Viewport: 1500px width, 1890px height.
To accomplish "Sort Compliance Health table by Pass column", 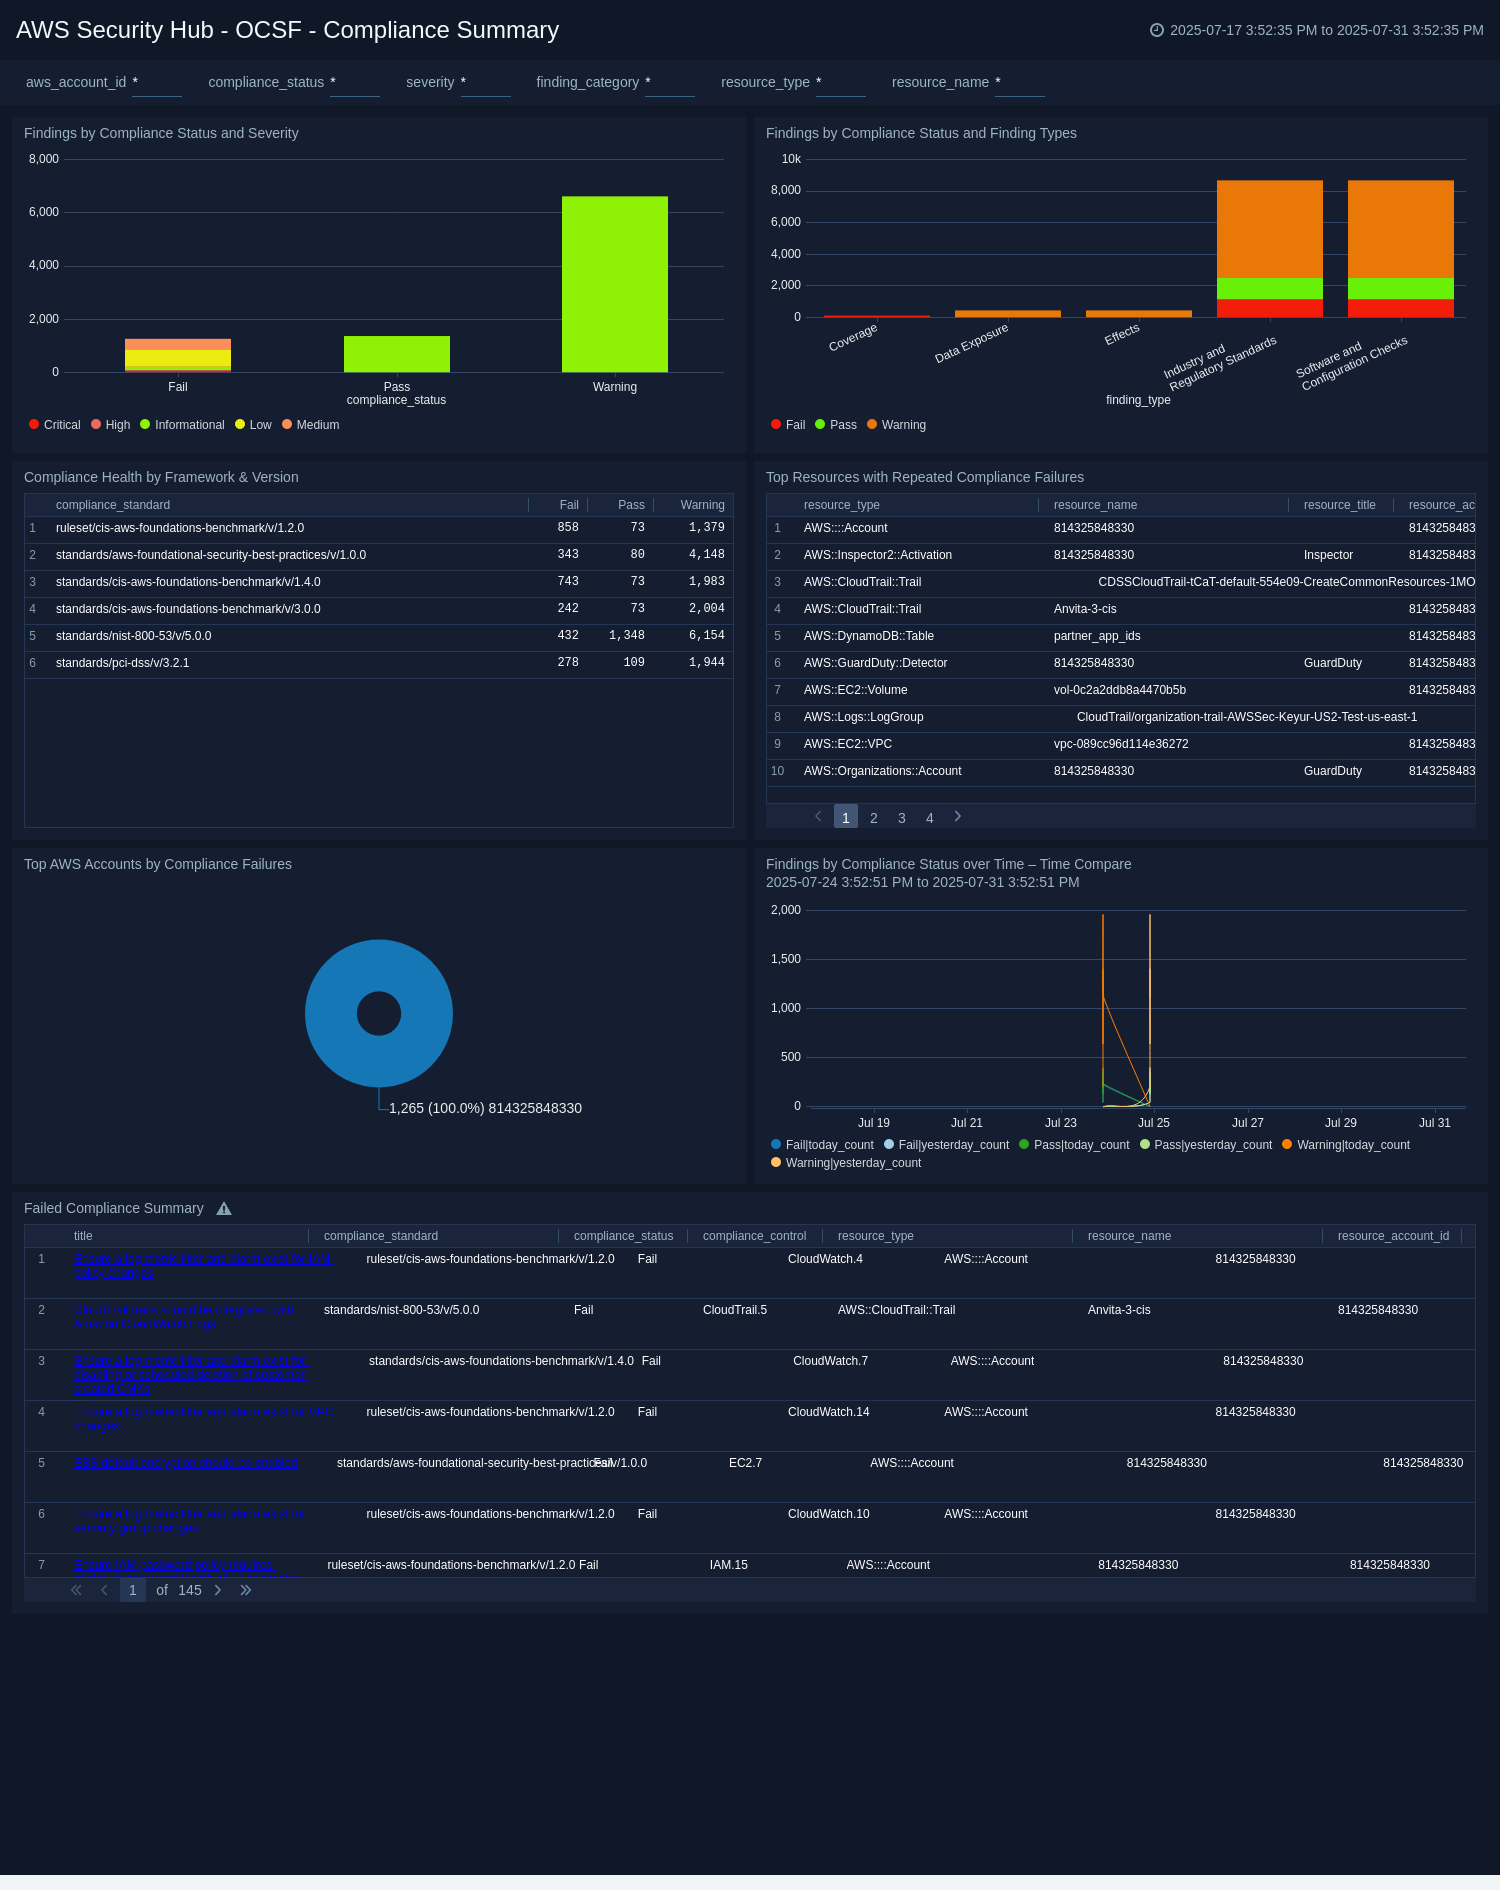I will [631, 505].
